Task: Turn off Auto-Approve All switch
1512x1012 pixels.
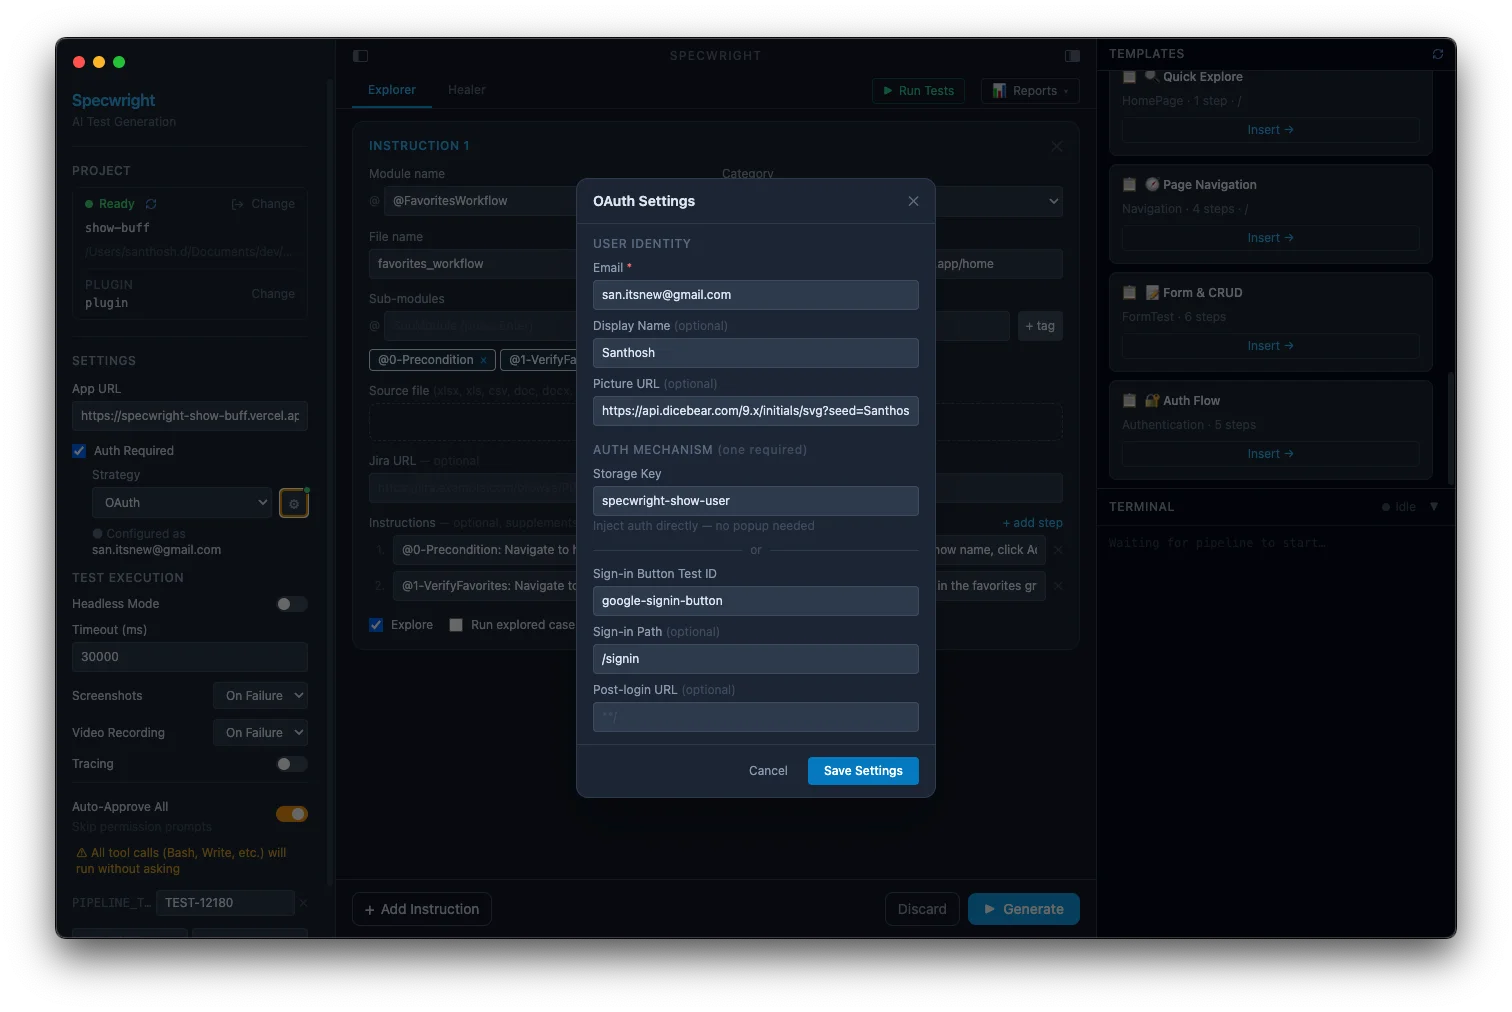Action: pyautogui.click(x=292, y=814)
